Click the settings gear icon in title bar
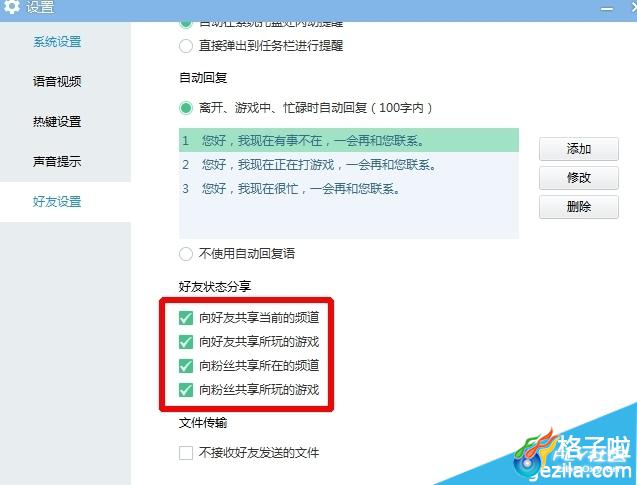 (11, 6)
